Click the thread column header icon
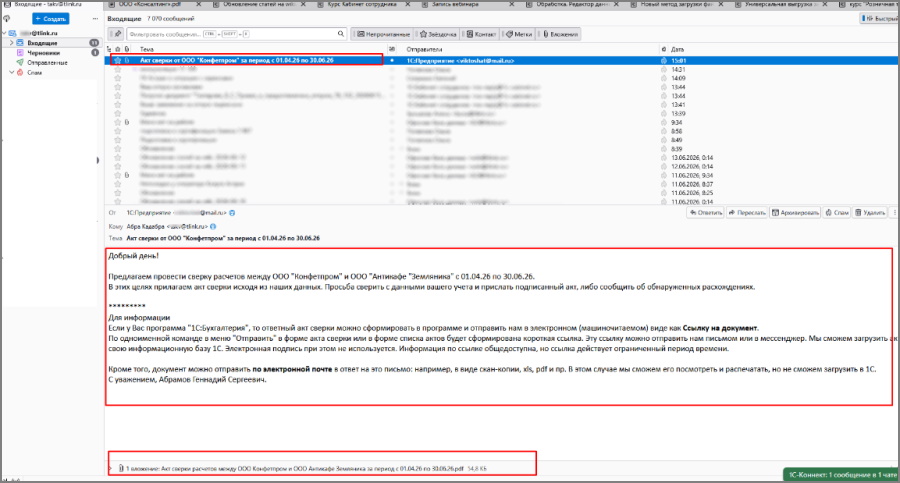This screenshot has height=483, width=900. click(x=109, y=49)
